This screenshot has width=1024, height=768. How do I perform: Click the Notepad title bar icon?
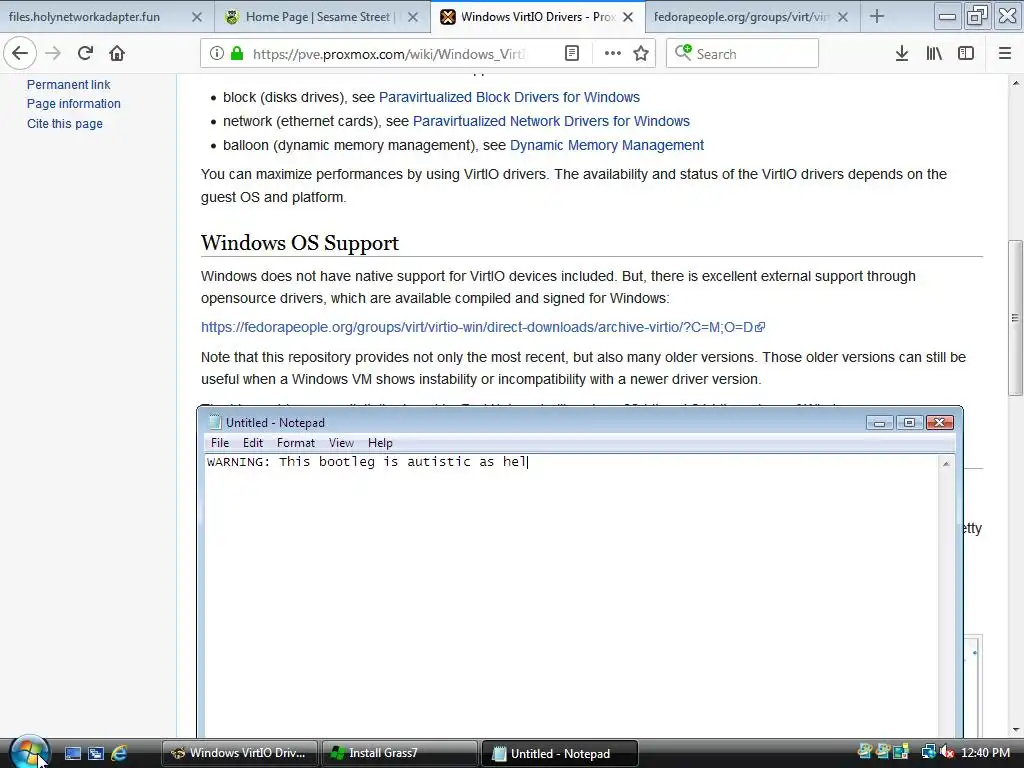pos(214,423)
